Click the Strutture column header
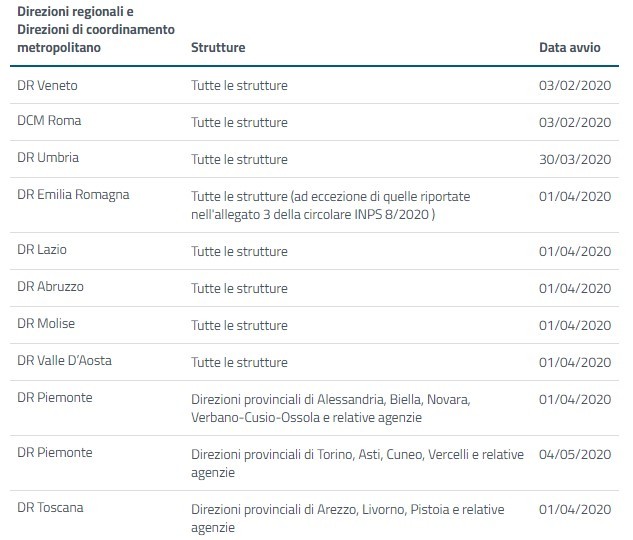Viewport: 633px width, 540px height. tap(218, 48)
